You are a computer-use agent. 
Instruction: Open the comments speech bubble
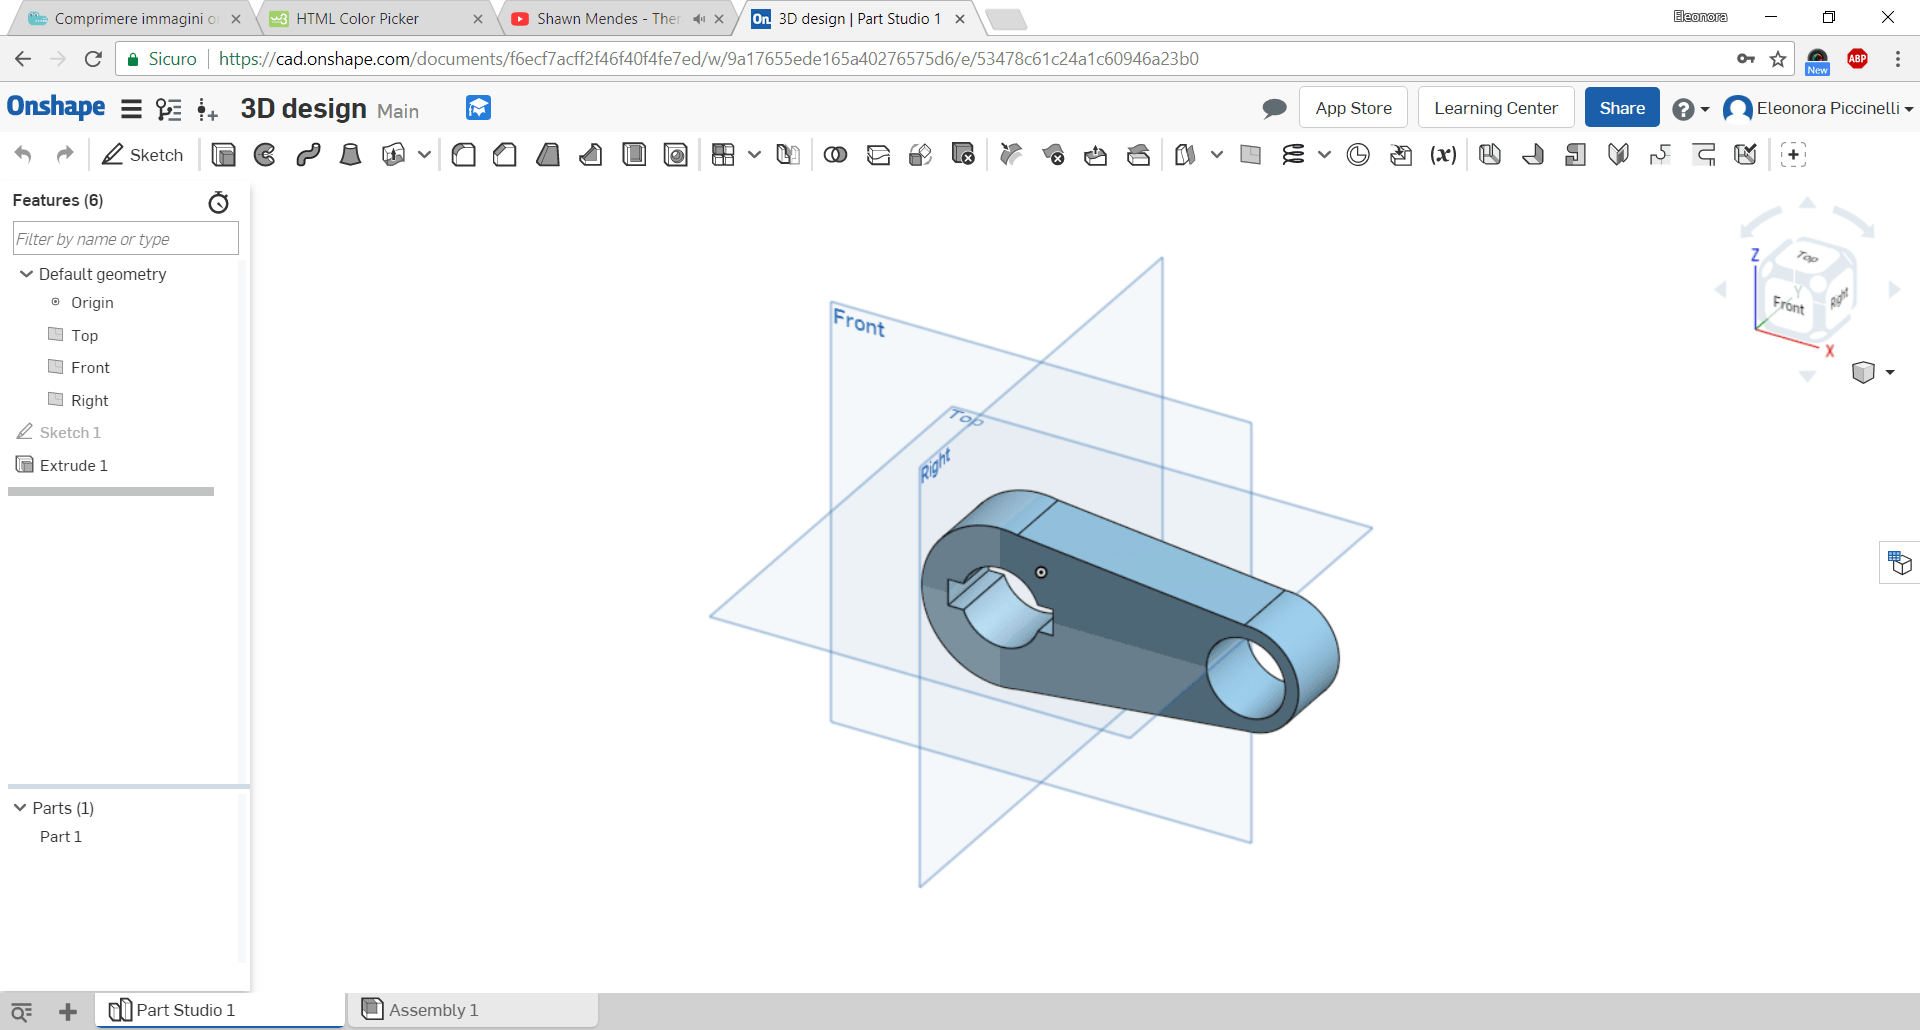click(1274, 108)
